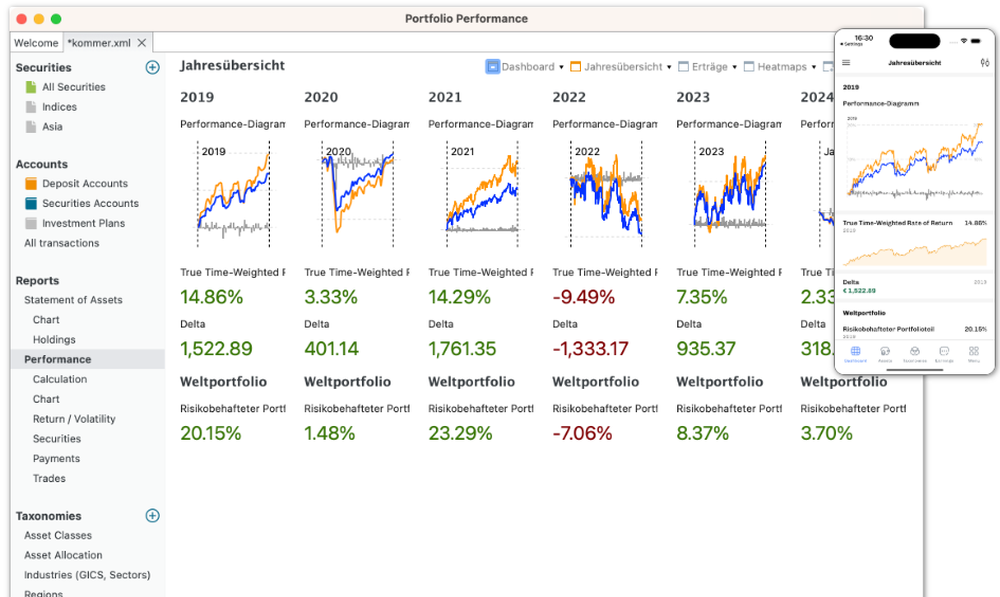Click the Indices file icon
Screen dimensions: 1000x597
(x=31, y=107)
